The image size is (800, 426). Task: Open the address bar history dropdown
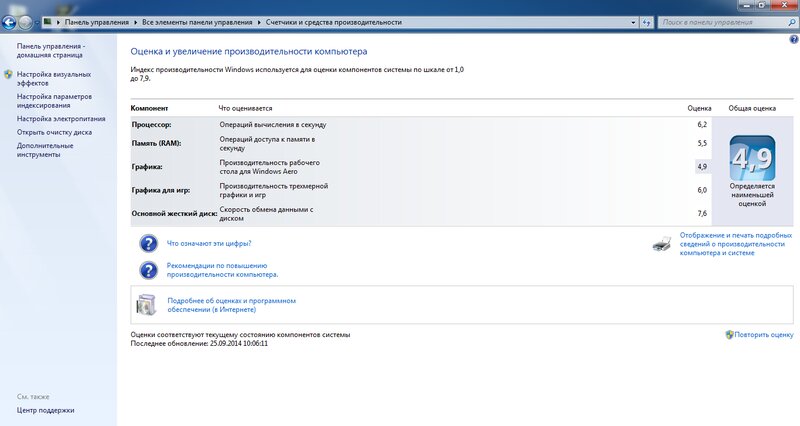tap(633, 22)
